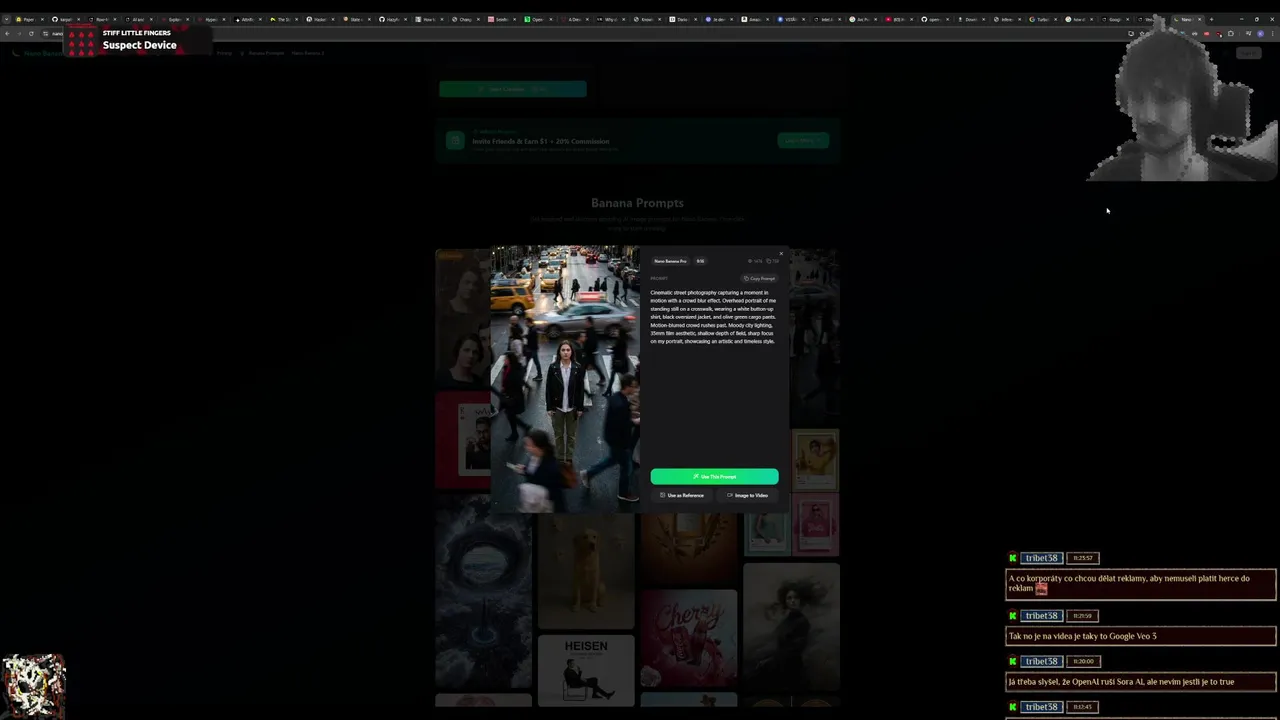Click tribet58 message about OpenAI Sora
Viewport: 1280px width, 720px height.
(x=1141, y=682)
